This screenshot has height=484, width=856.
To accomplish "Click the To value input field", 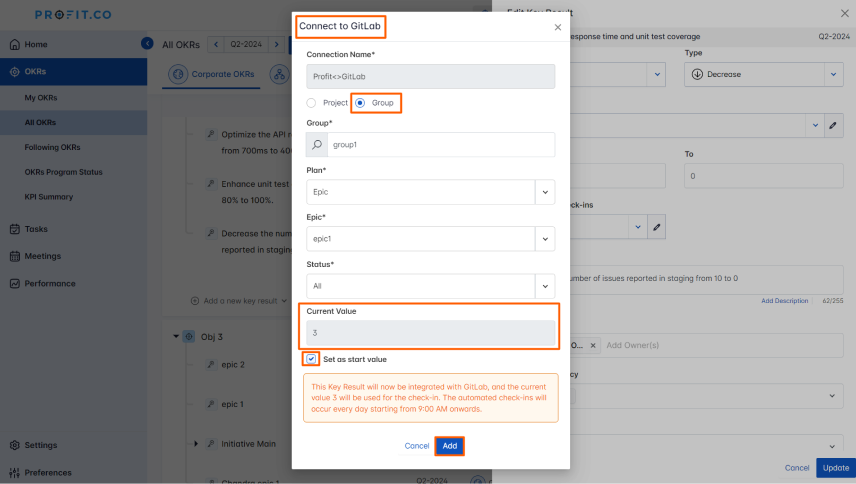I will tap(764, 176).
